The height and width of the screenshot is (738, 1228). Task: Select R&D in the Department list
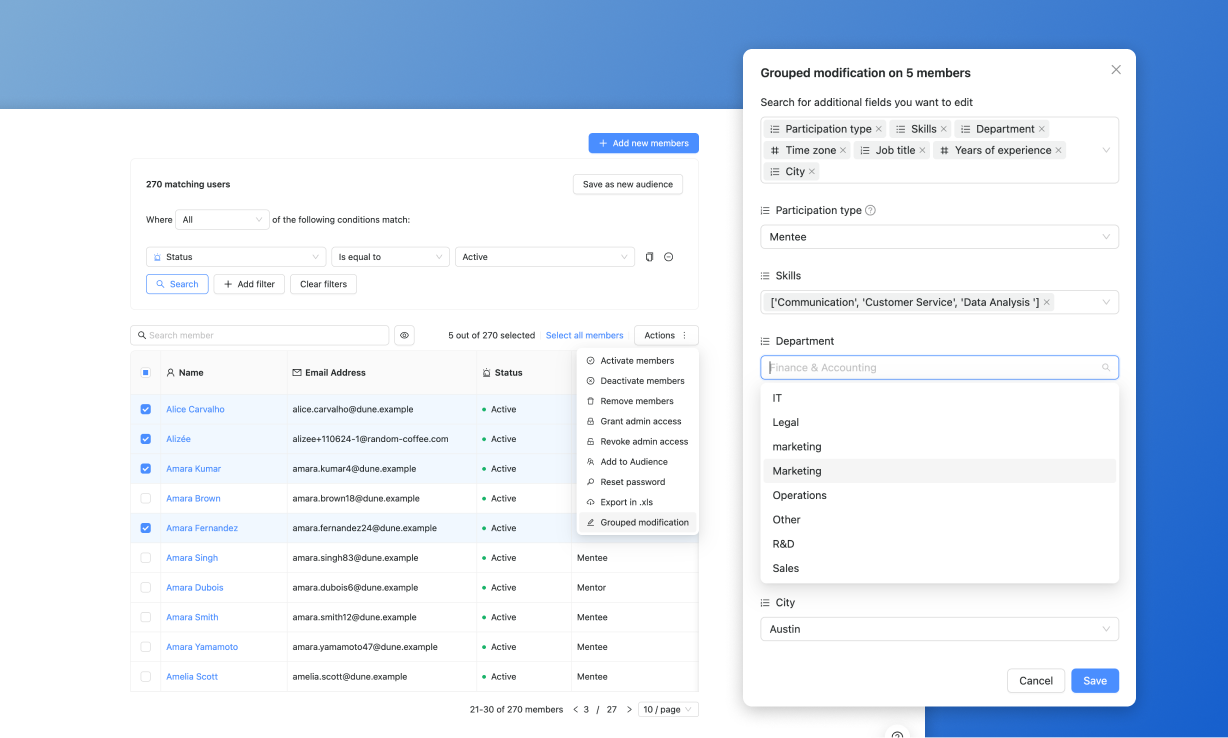point(939,544)
